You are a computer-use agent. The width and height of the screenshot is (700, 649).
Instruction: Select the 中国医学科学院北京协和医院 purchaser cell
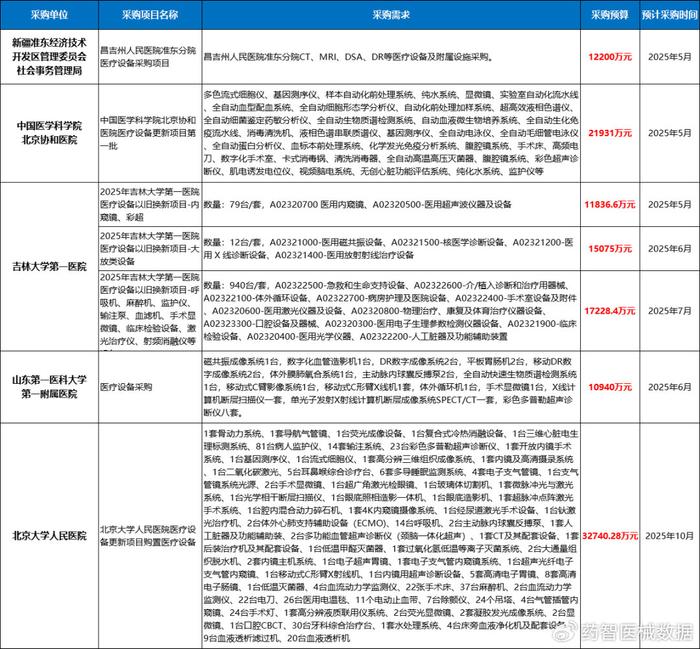pos(49,133)
